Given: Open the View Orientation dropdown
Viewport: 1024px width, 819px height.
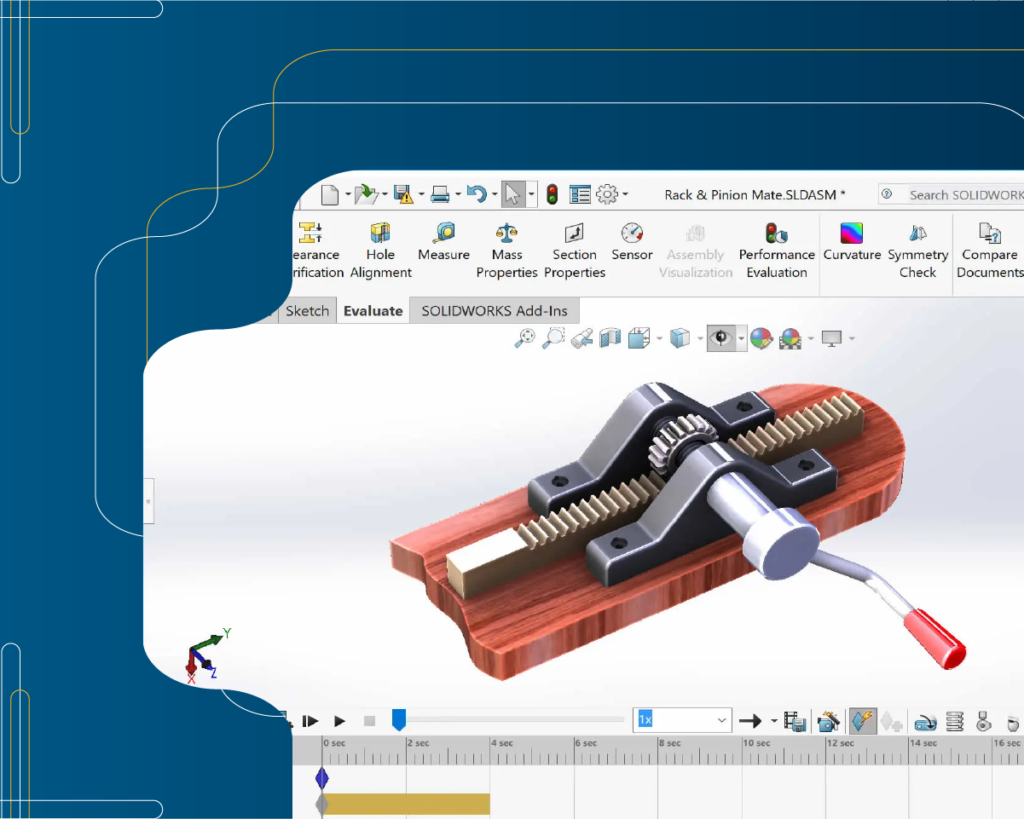Looking at the screenshot, I should pos(656,338).
